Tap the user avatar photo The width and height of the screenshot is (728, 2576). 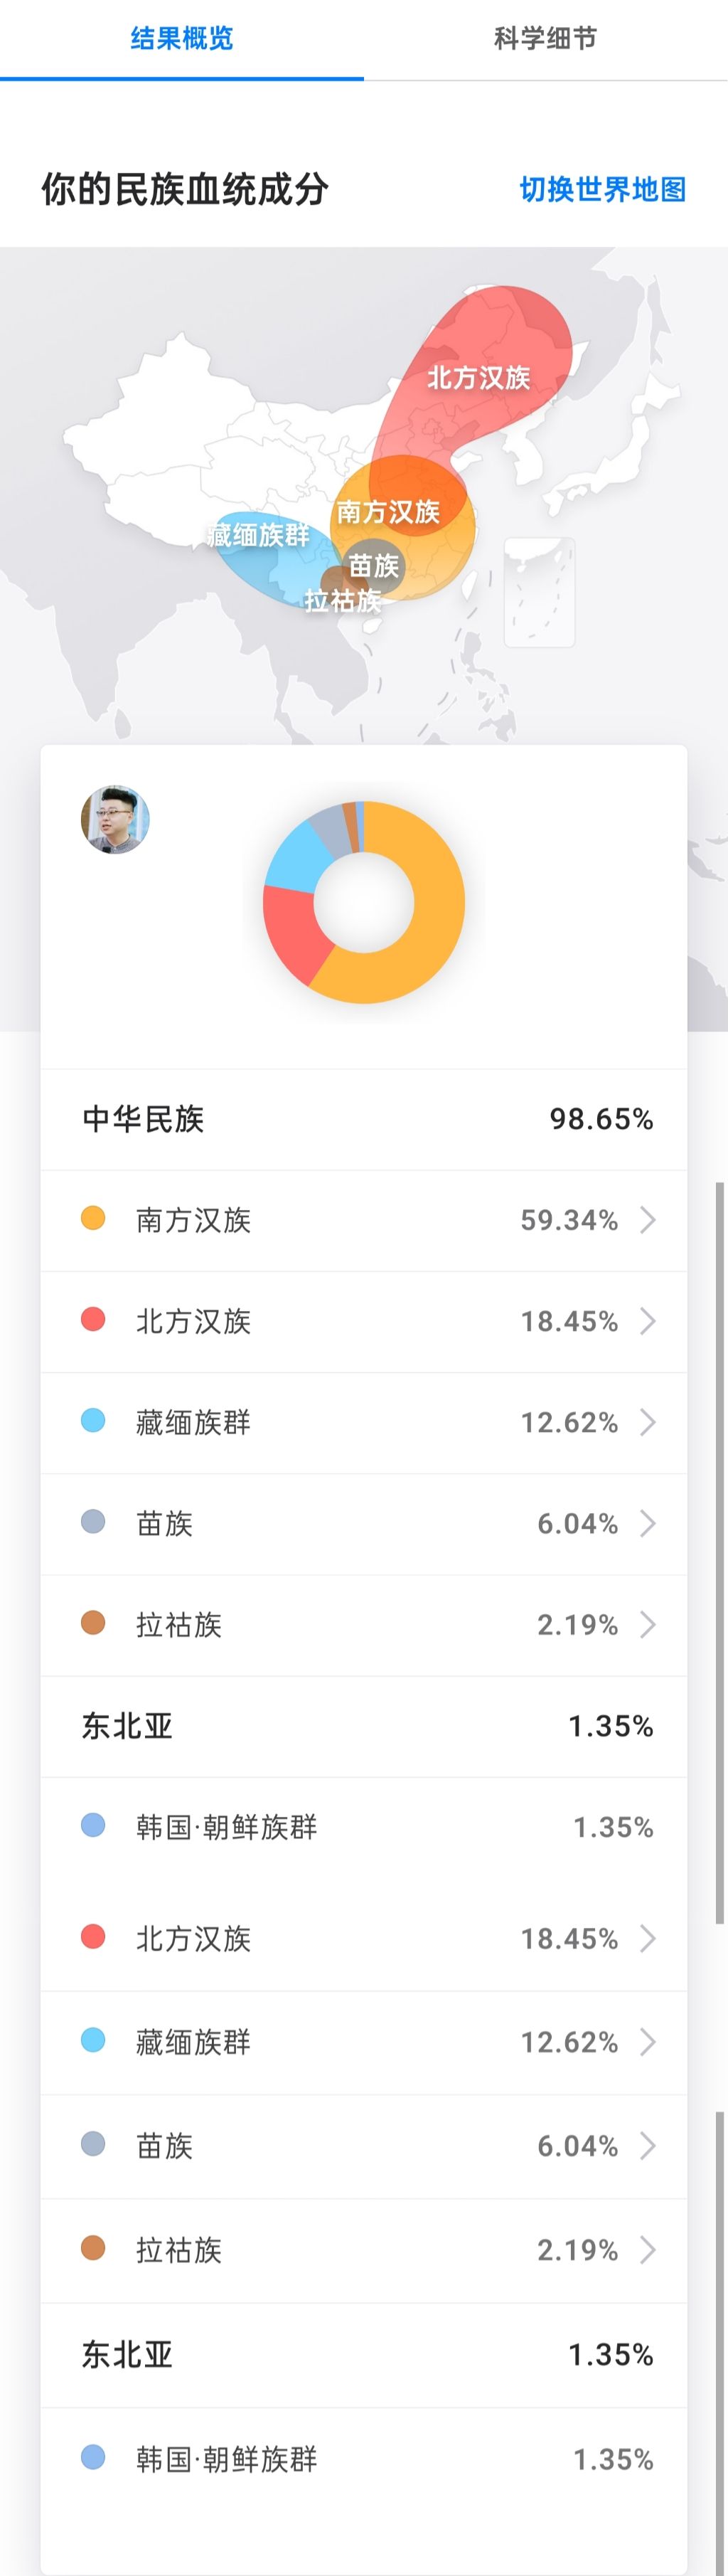(x=116, y=819)
